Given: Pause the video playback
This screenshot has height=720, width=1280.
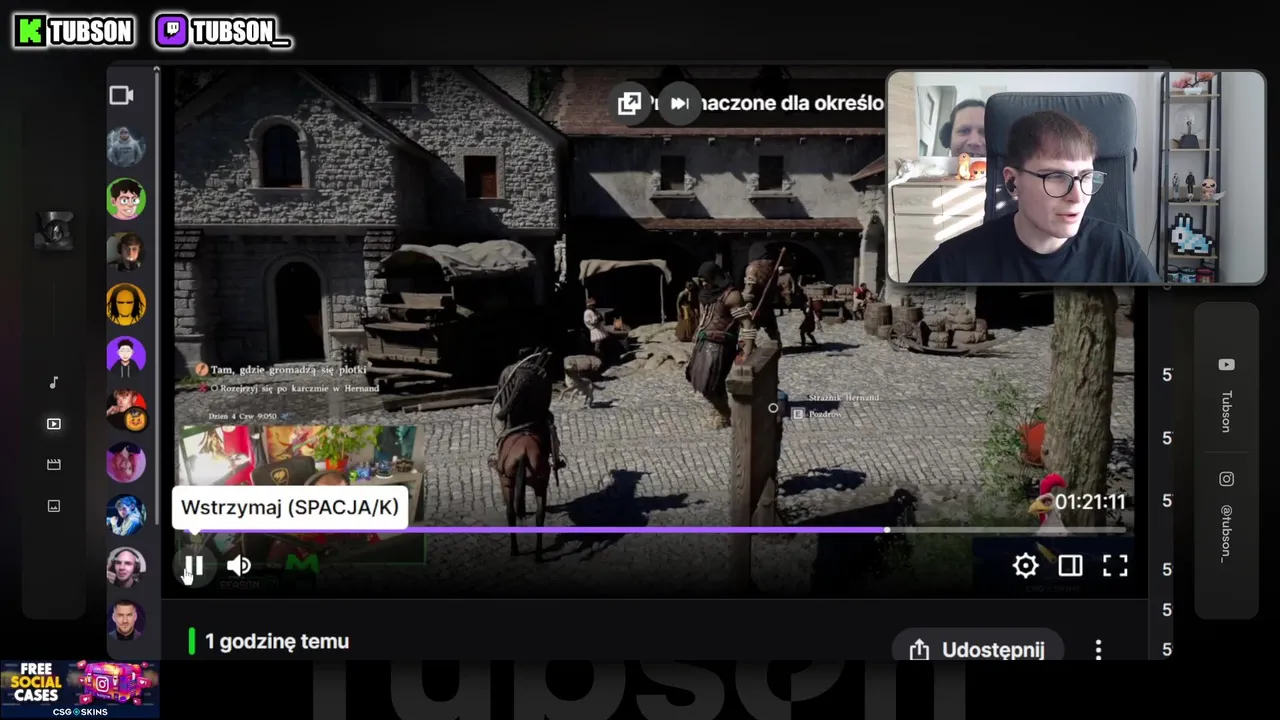Looking at the screenshot, I should click(194, 566).
